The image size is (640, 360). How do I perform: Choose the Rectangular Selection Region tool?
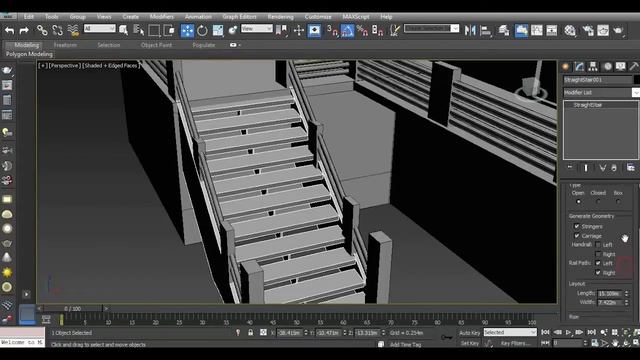(154, 30)
